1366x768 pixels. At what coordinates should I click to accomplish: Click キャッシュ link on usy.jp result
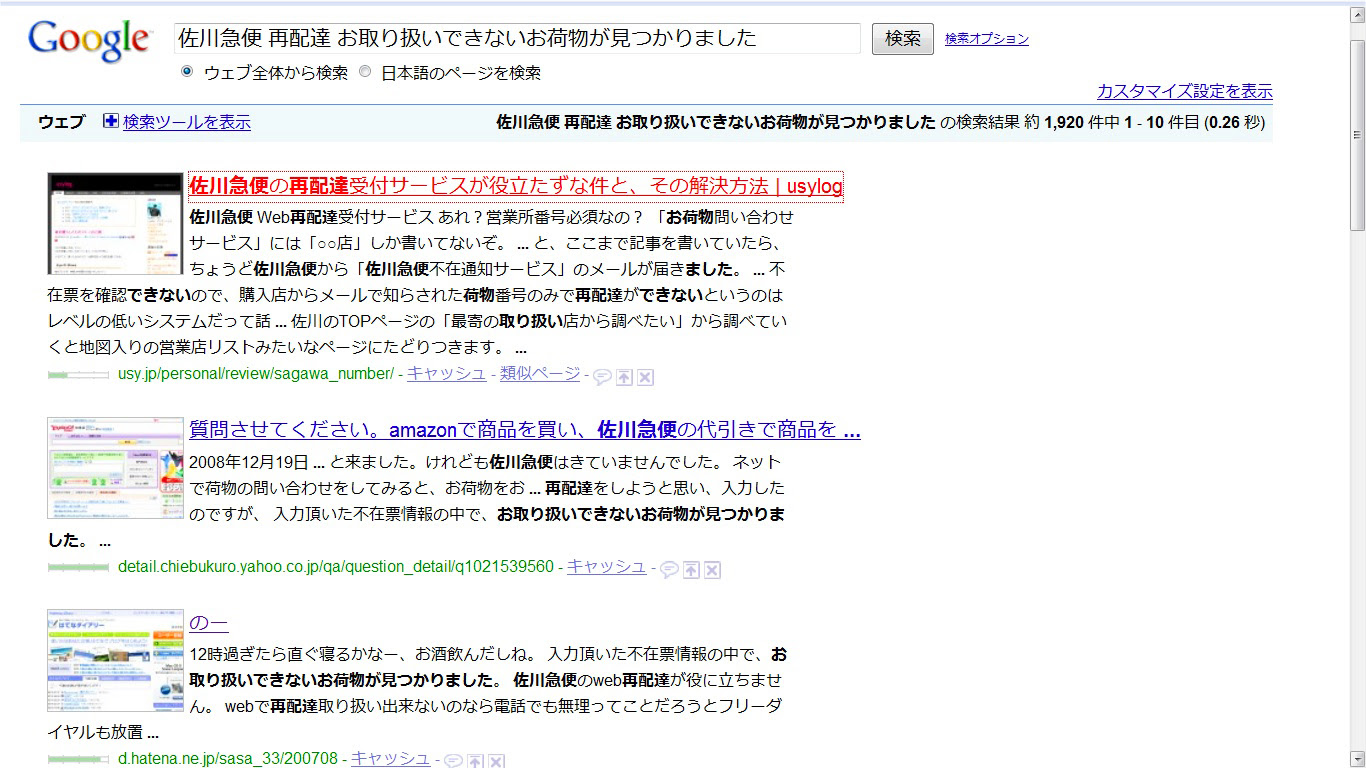tap(446, 374)
